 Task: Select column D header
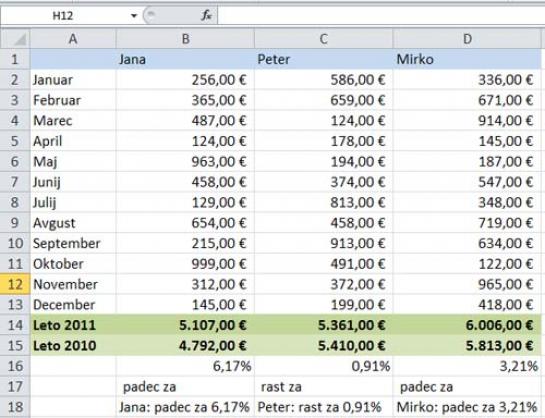467,39
